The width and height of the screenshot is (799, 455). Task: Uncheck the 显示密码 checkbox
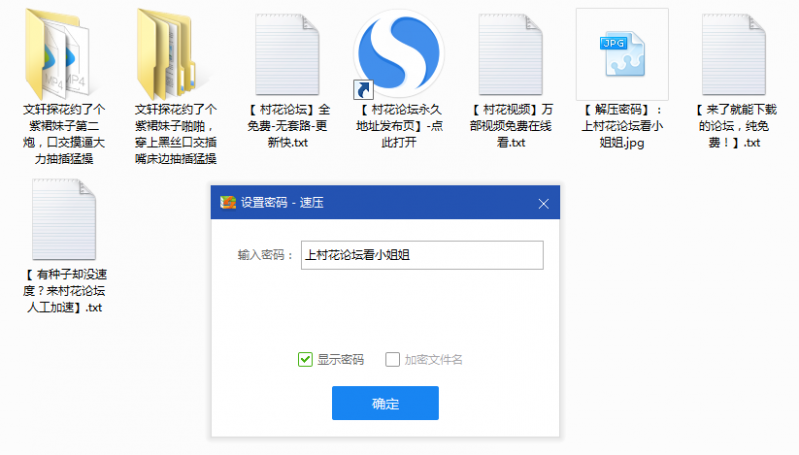pos(305,360)
